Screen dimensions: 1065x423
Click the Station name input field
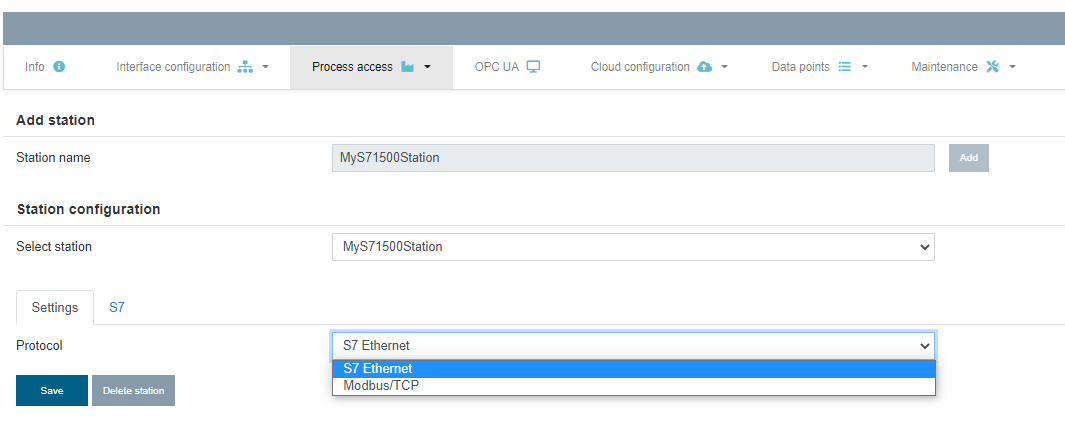633,158
